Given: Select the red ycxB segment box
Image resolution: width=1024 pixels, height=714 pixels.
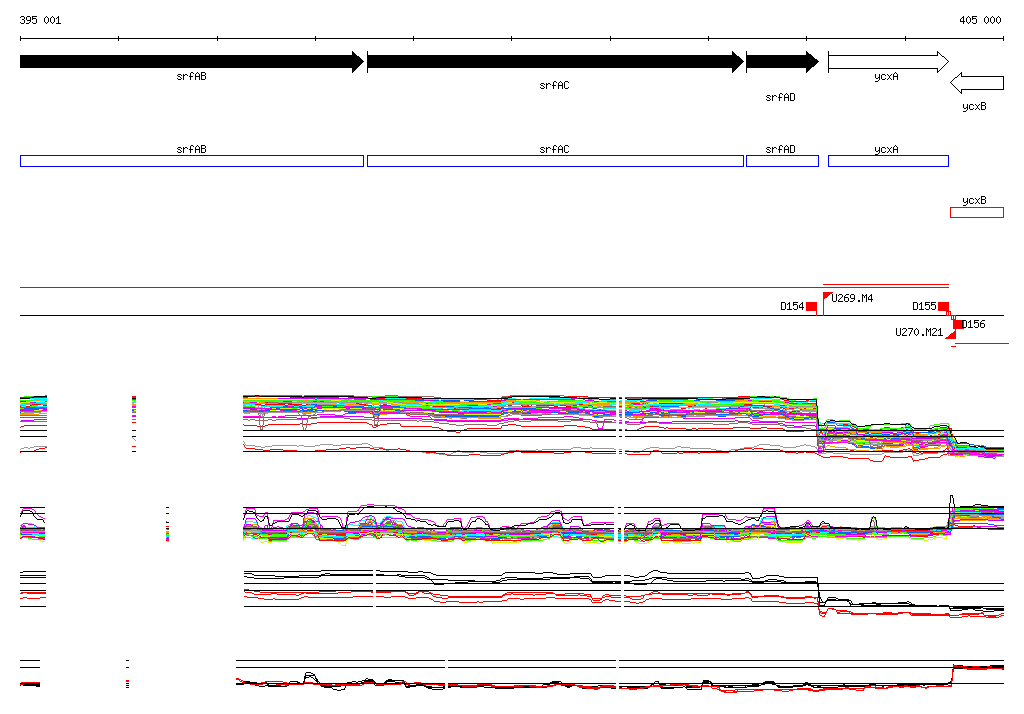Looking at the screenshot, I should 977,212.
